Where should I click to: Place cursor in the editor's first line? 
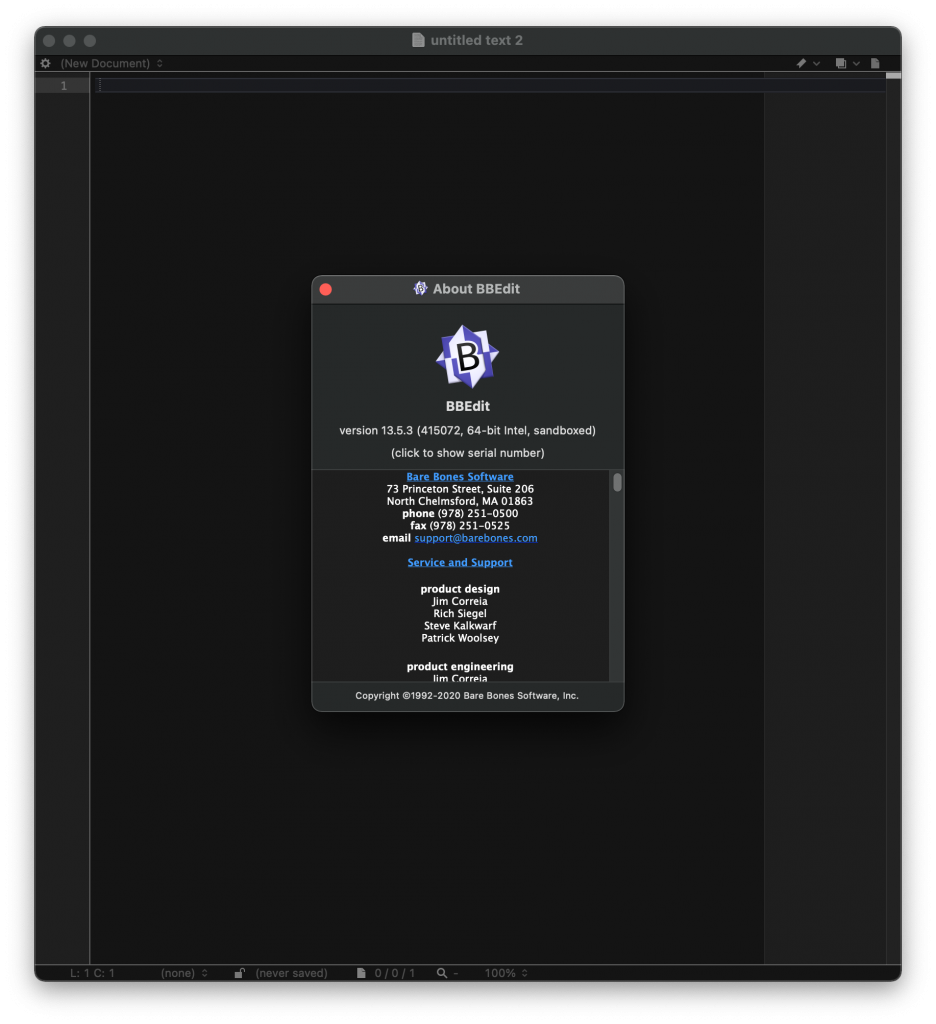click(490, 86)
